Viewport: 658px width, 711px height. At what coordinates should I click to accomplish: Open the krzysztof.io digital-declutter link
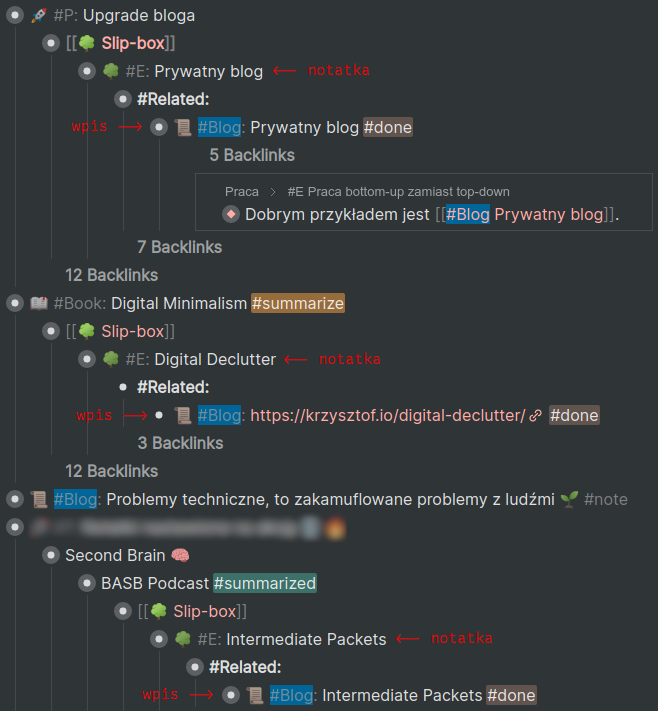(x=388, y=415)
